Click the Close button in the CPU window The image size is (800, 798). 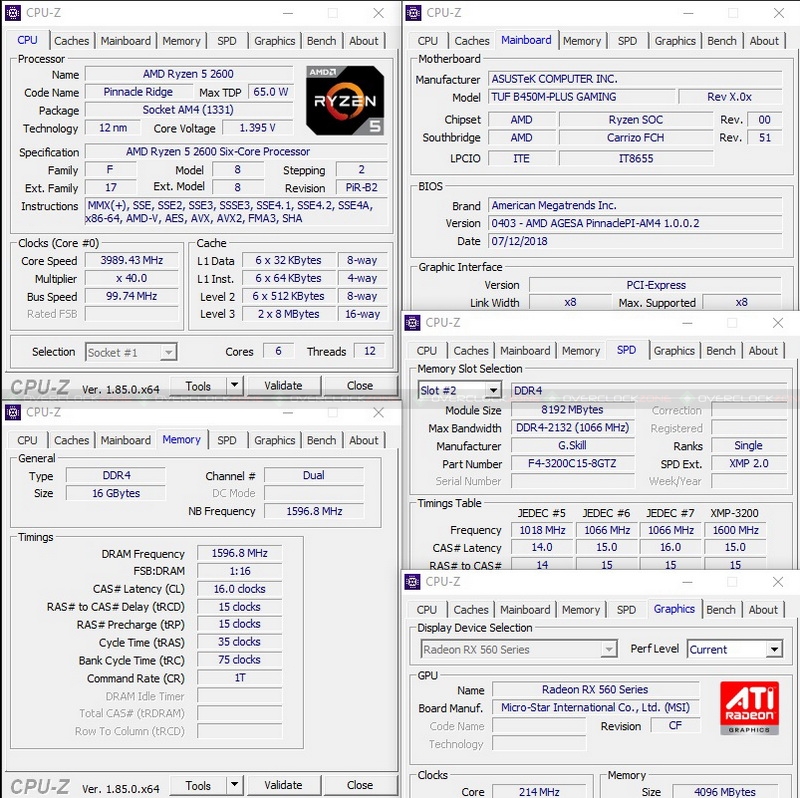point(360,386)
